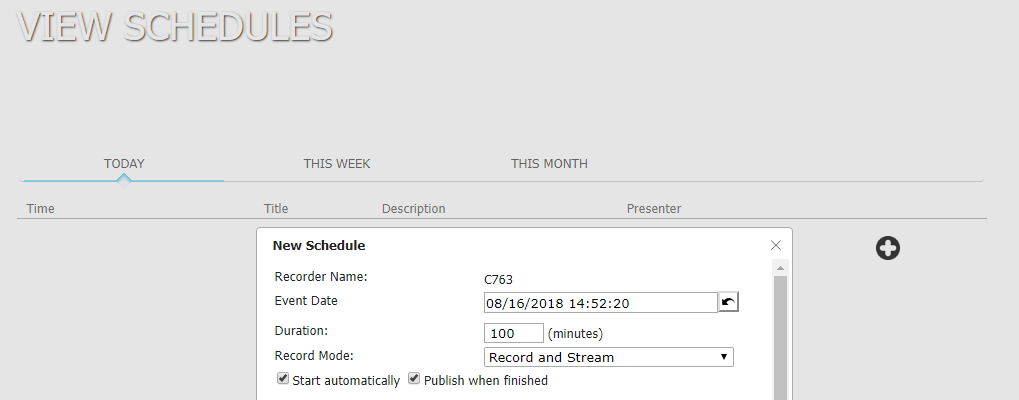The width and height of the screenshot is (1019, 400).
Task: Click the Description column header
Action: 413,208
